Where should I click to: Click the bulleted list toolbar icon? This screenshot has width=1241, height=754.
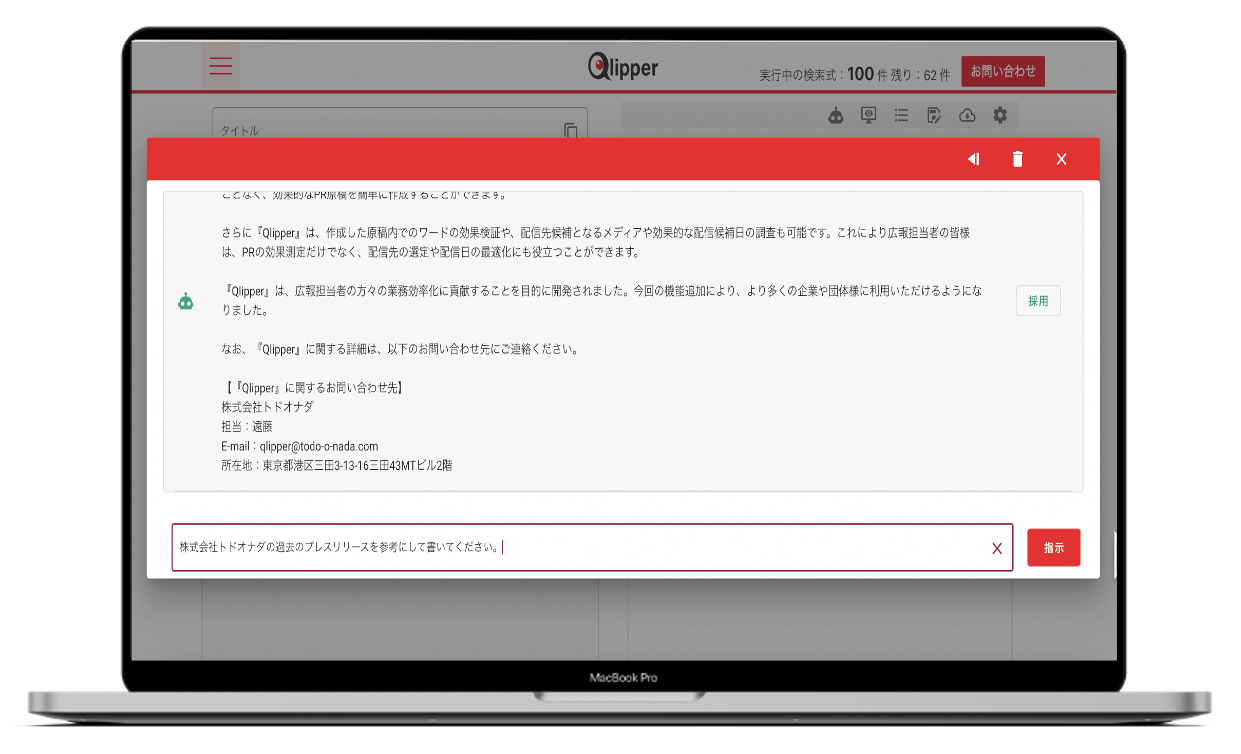(x=901, y=116)
